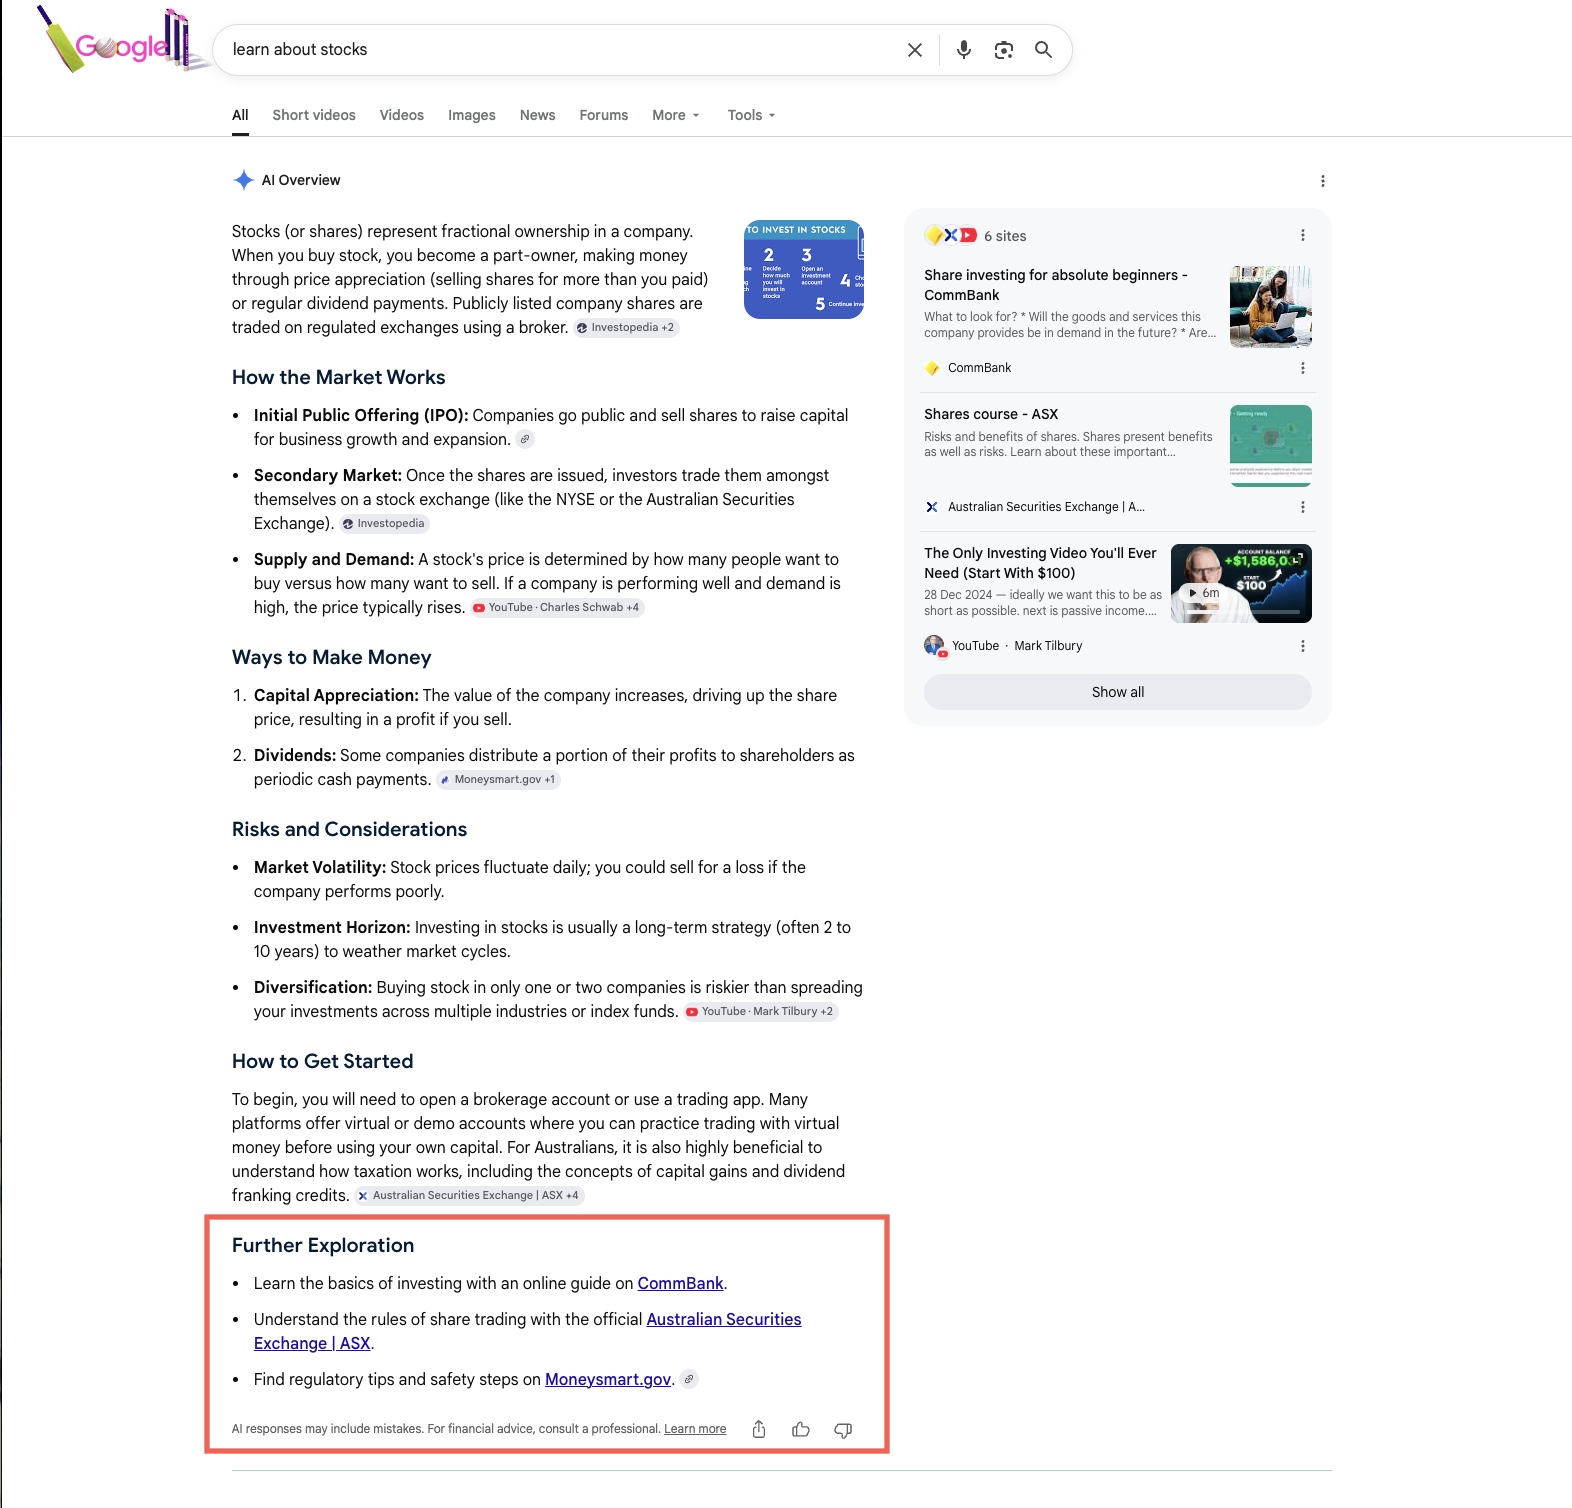
Task: Click the CommBank diamond favicon
Action: tap(932, 368)
